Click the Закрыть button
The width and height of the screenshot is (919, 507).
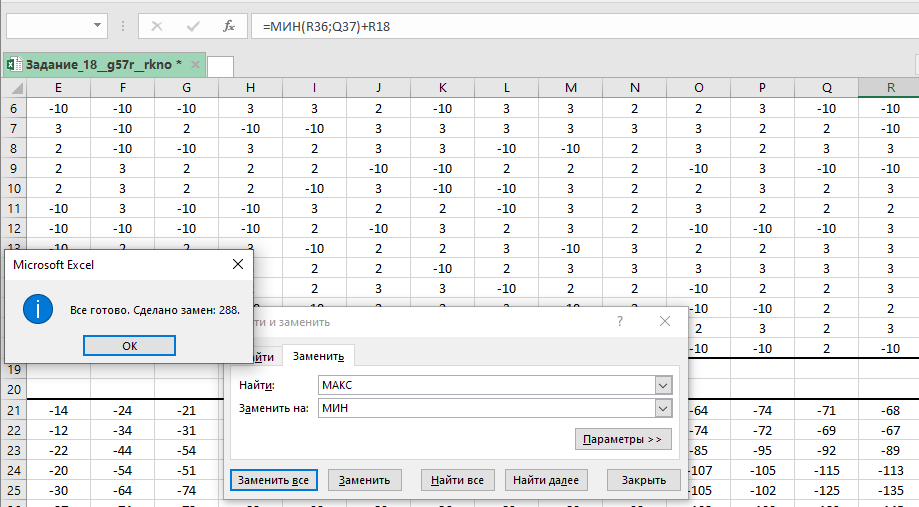(x=643, y=481)
